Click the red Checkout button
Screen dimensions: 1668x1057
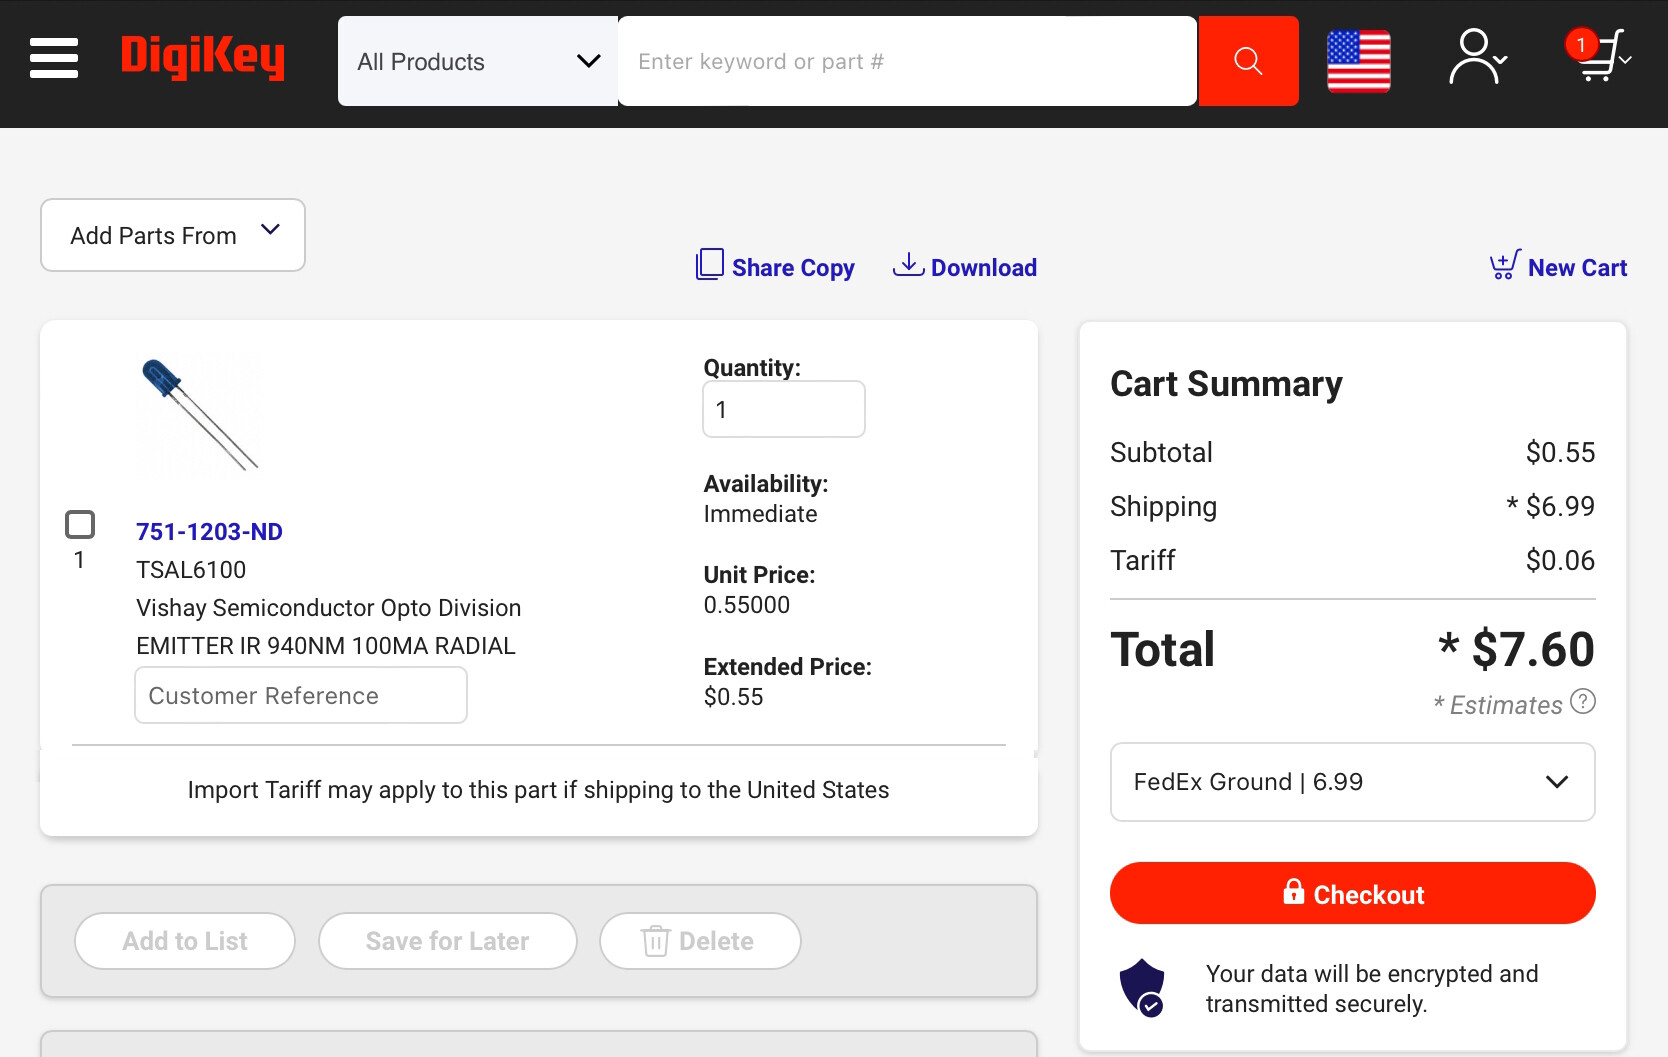pos(1352,893)
